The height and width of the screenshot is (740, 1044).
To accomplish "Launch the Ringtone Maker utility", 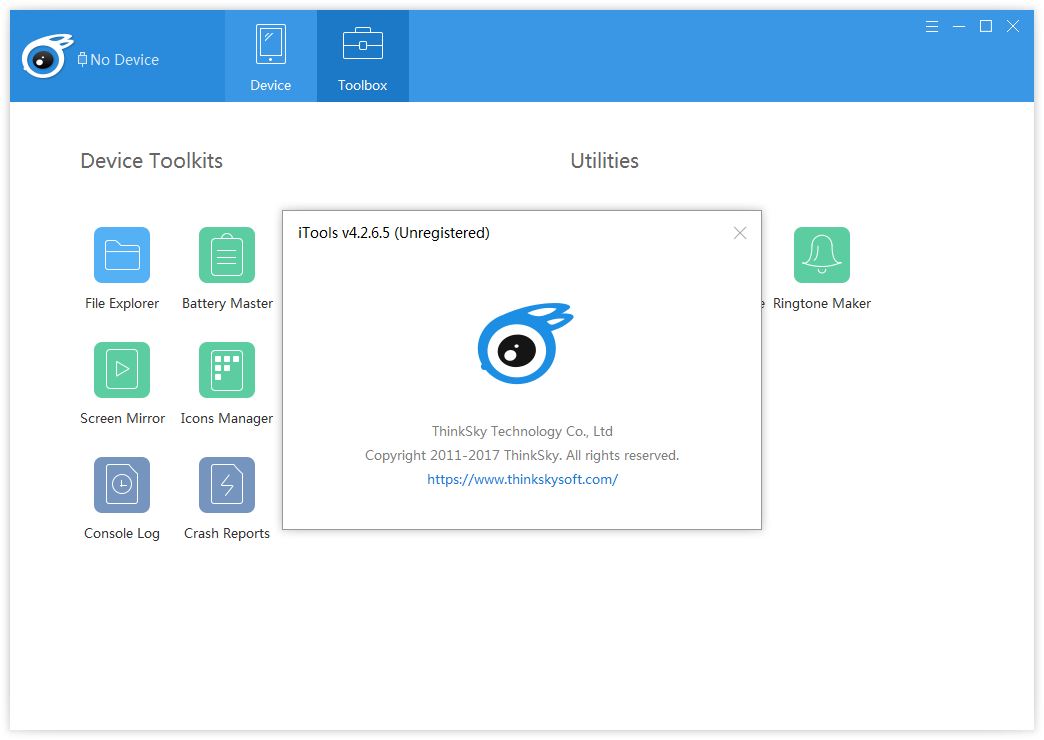I will 821,255.
